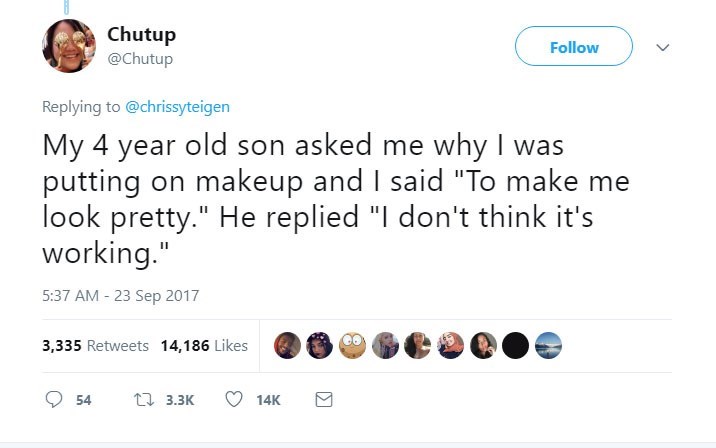Click the last landscape liker avatar
The height and width of the screenshot is (448, 716).
548,346
